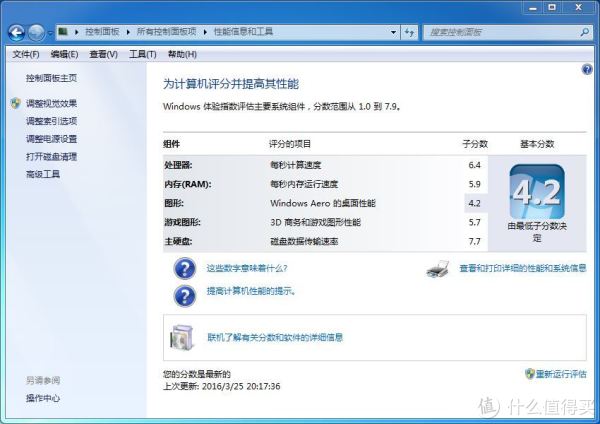The image size is (600, 424).
Task: Click the 6.4 processor subscore value
Action: [x=474, y=165]
